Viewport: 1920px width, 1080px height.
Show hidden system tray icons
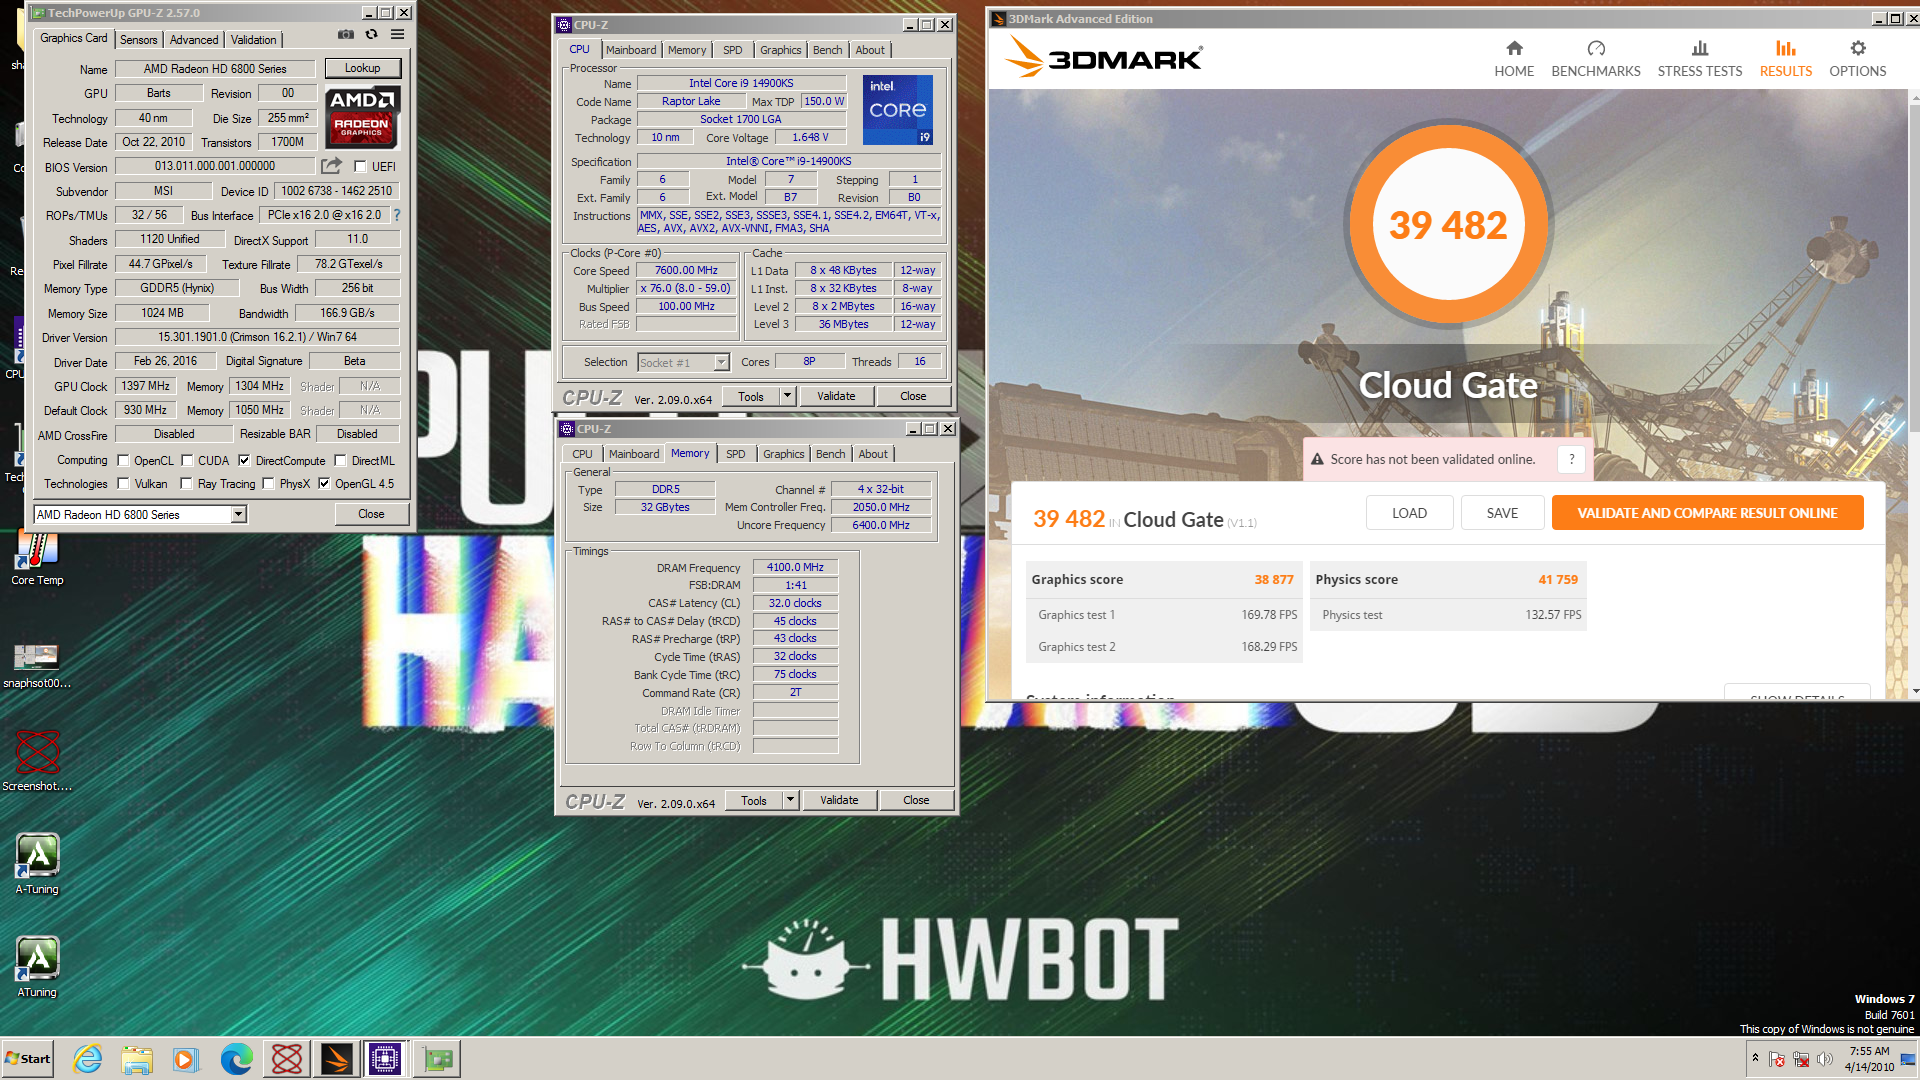point(1755,1058)
